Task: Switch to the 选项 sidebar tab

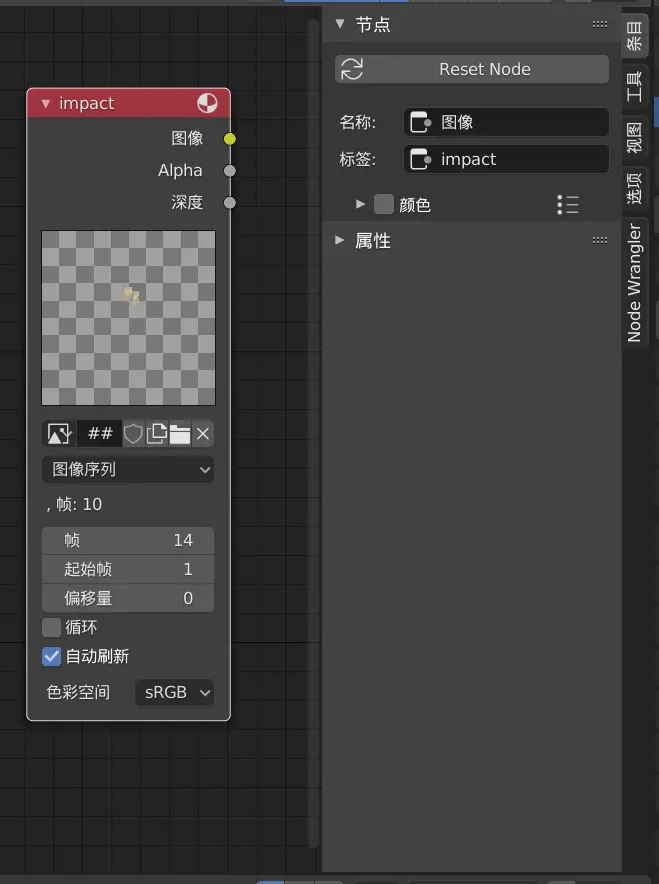Action: pos(634,188)
